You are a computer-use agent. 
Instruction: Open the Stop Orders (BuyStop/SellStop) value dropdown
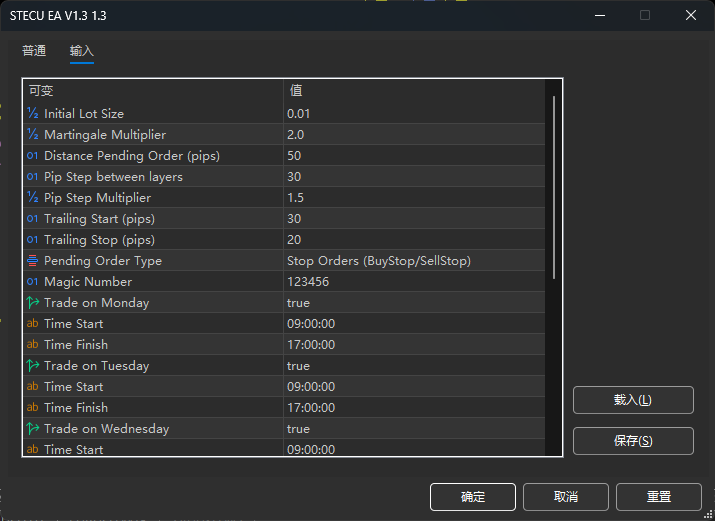coord(413,261)
